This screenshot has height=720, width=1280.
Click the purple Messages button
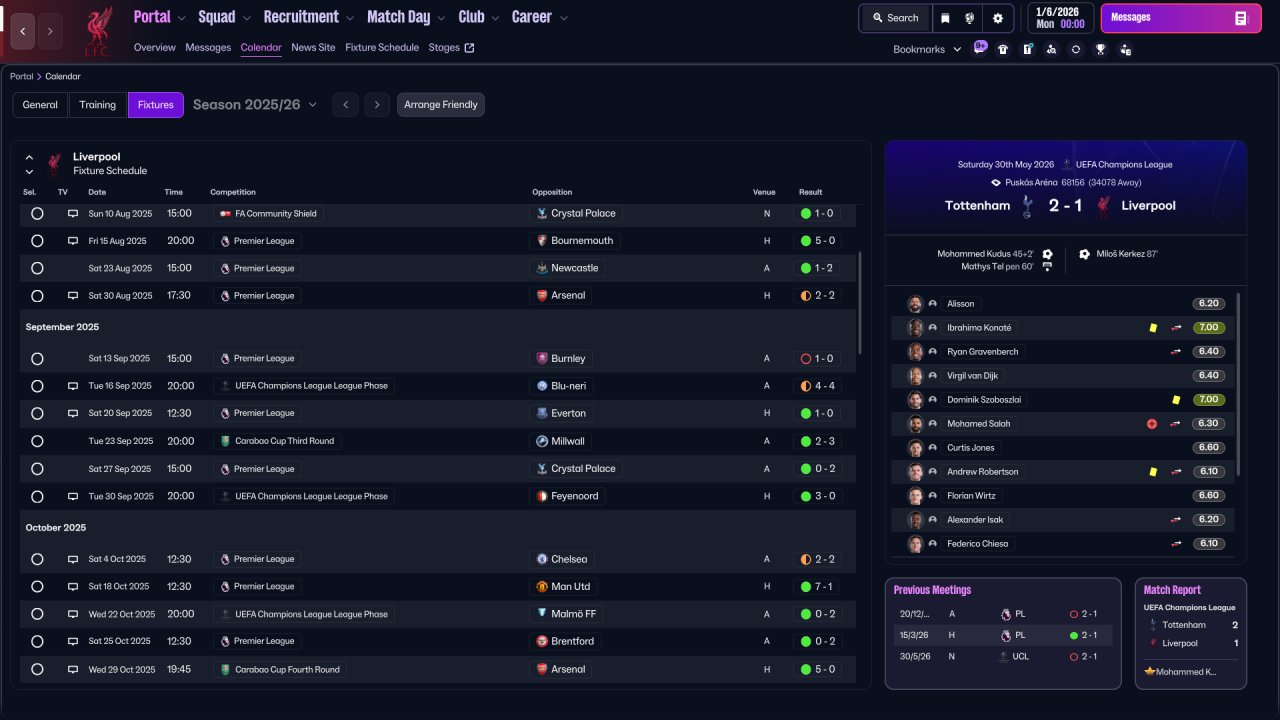[1181, 18]
